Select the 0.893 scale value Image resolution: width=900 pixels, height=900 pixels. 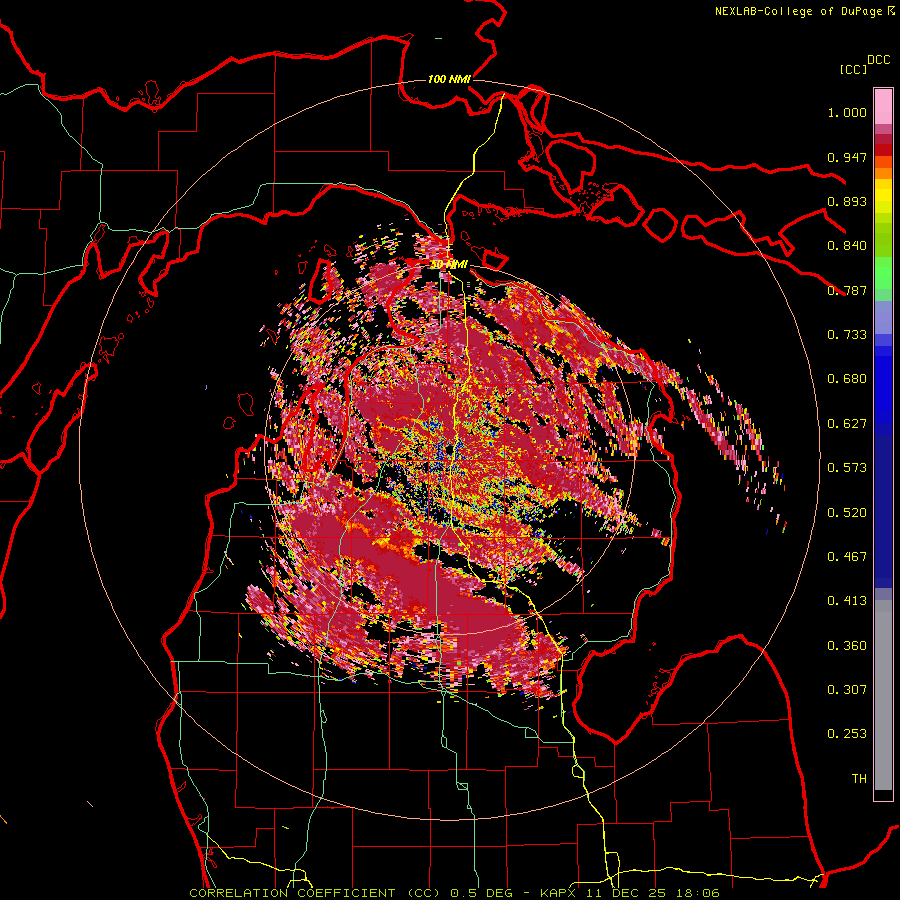(x=847, y=201)
